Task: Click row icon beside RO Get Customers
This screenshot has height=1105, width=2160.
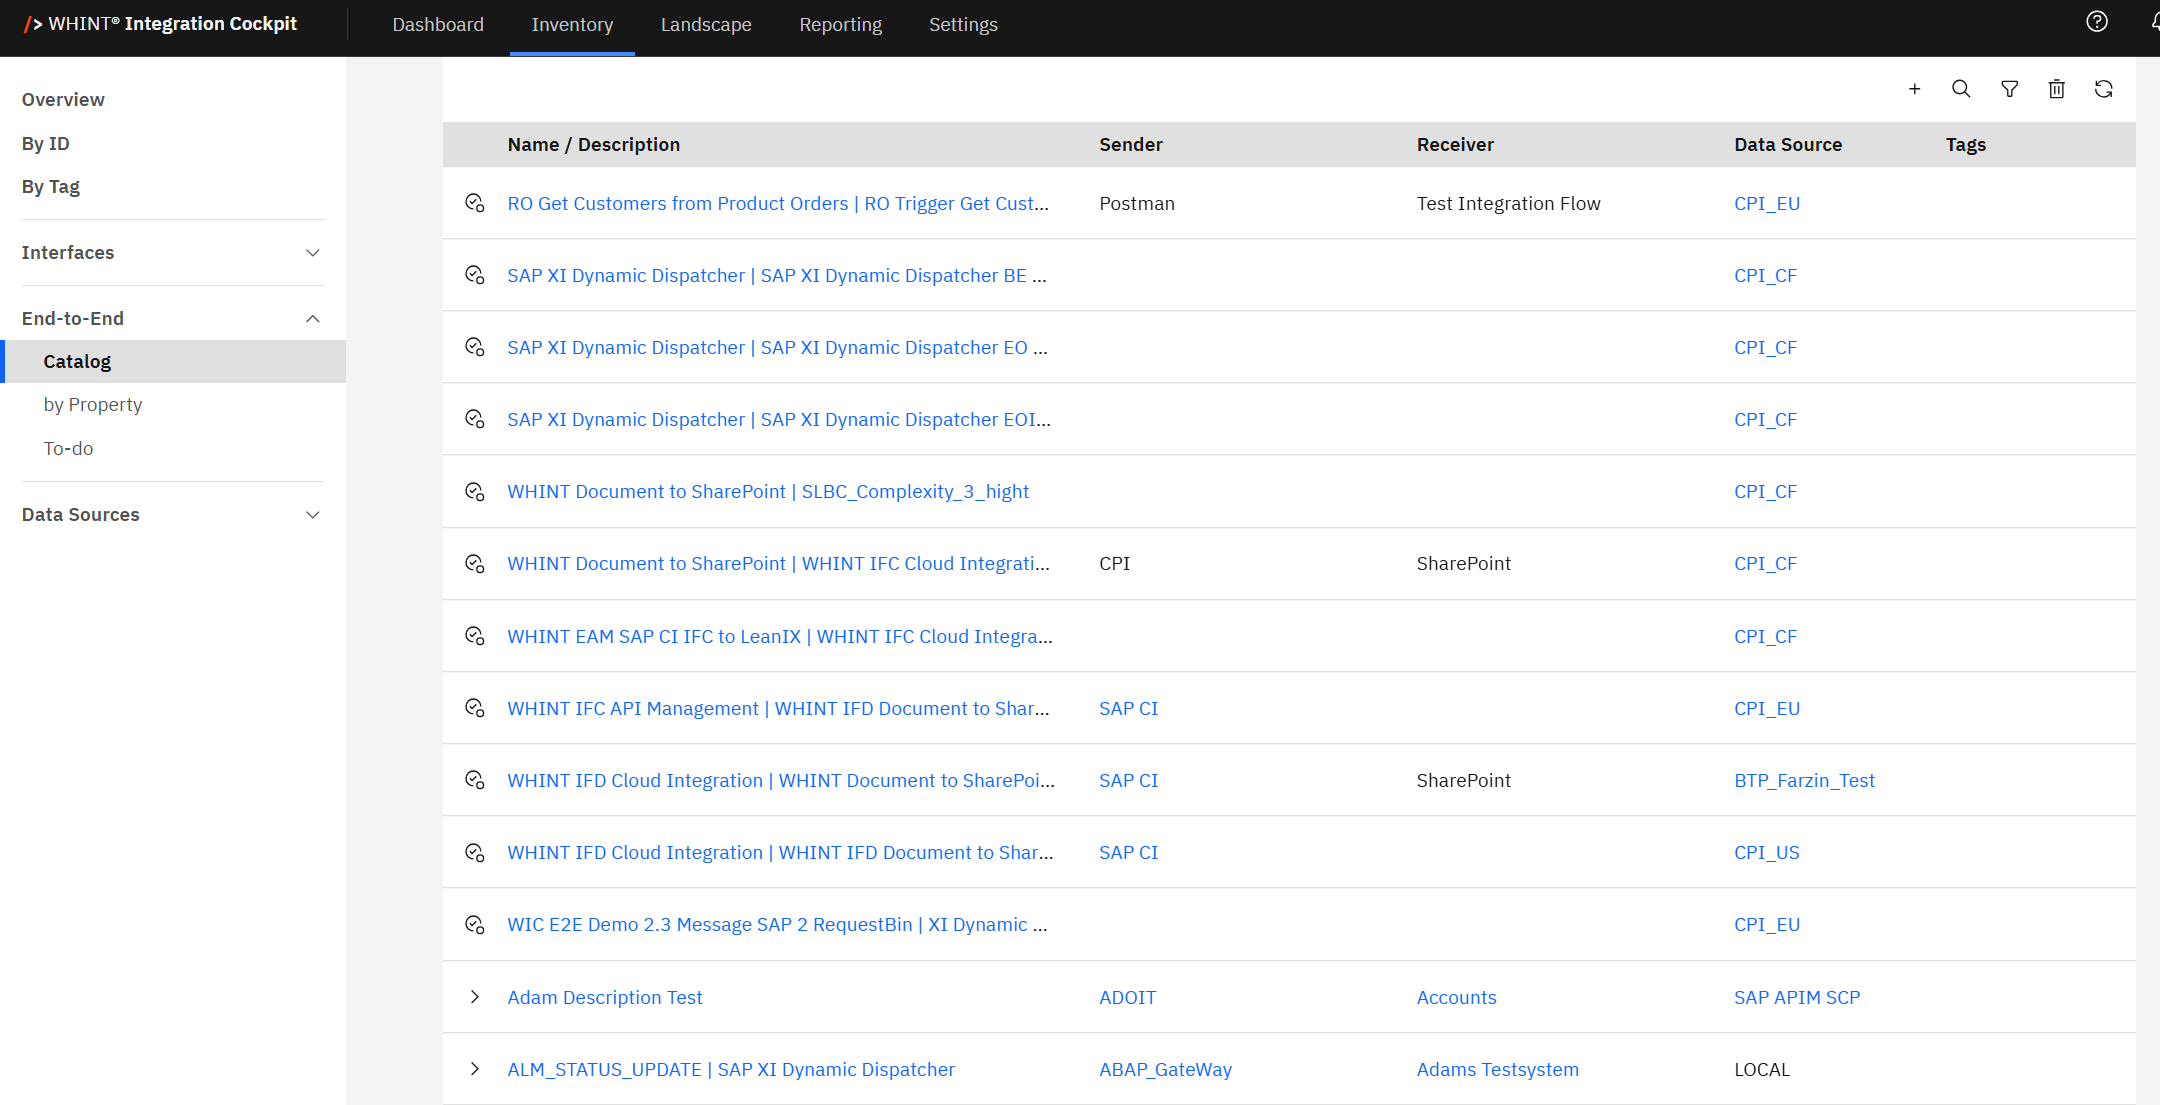Action: (x=475, y=203)
